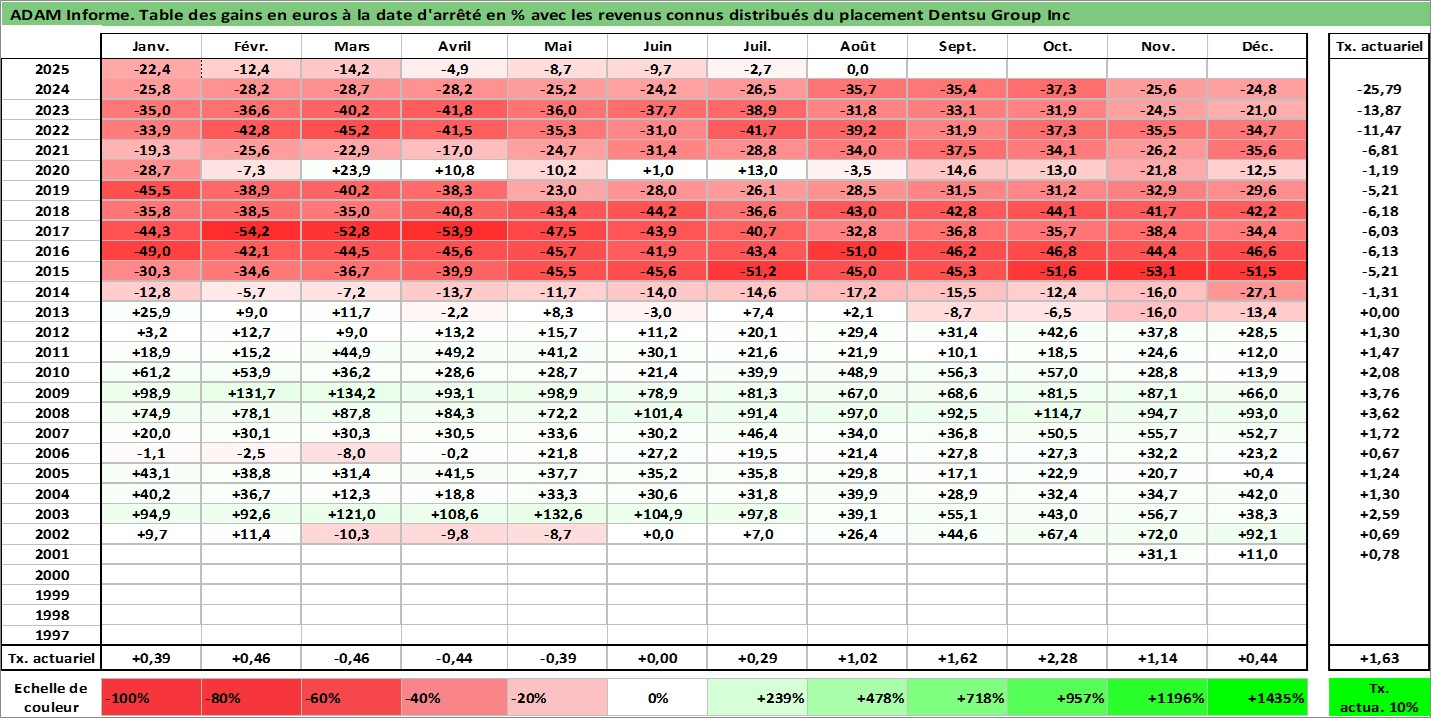The height and width of the screenshot is (718, 1431).
Task: Select the 2025 row label
Action: (51, 69)
